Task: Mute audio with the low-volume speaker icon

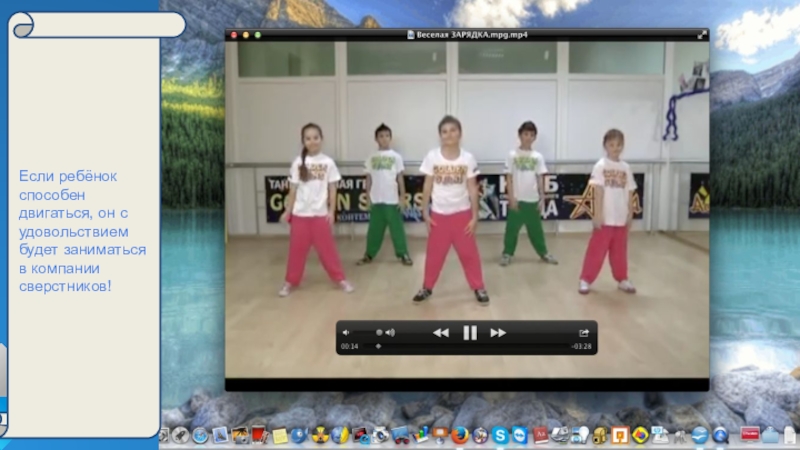Action: 346,333
